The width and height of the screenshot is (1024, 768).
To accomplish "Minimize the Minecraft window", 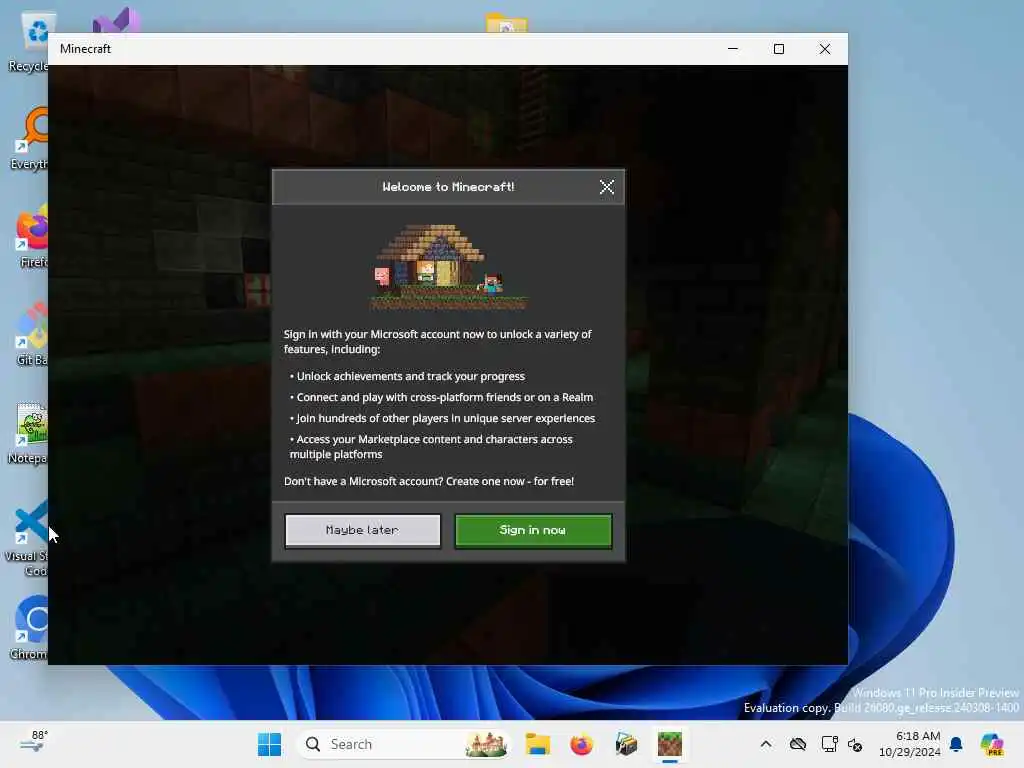I will tap(733, 49).
